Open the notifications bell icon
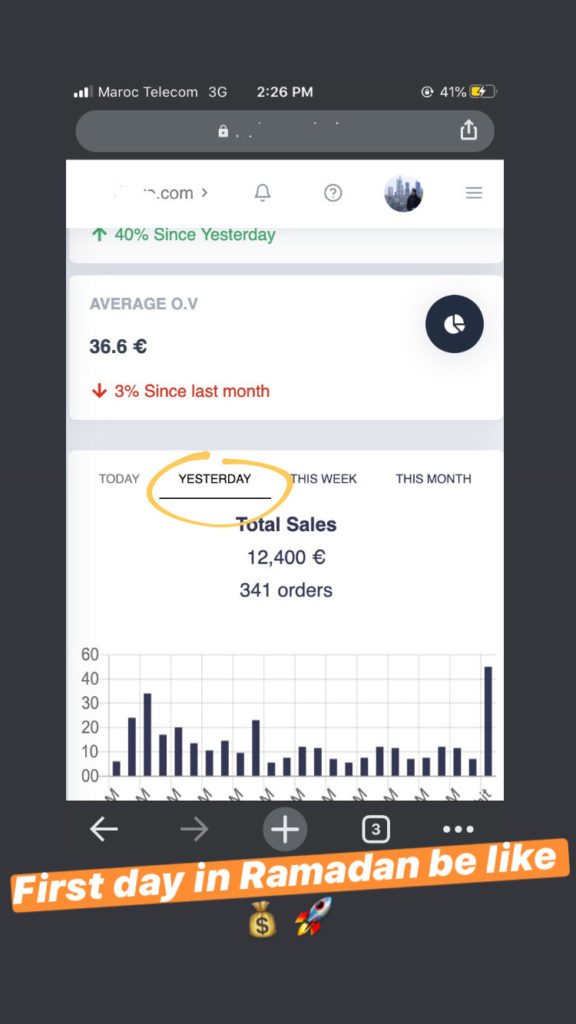Image resolution: width=576 pixels, height=1024 pixels. point(263,193)
